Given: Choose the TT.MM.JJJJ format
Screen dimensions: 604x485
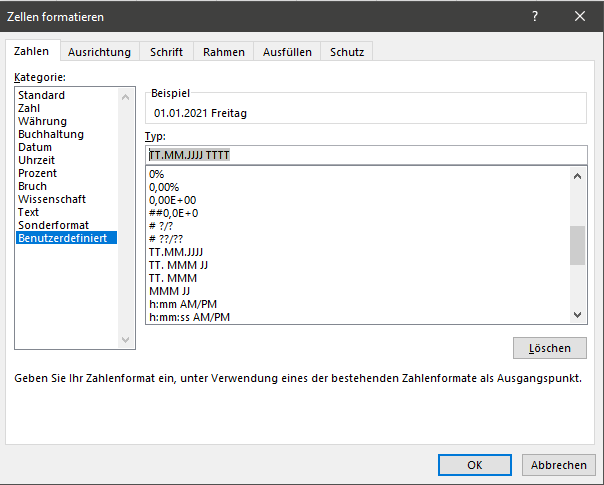Looking at the screenshot, I should (357, 252).
